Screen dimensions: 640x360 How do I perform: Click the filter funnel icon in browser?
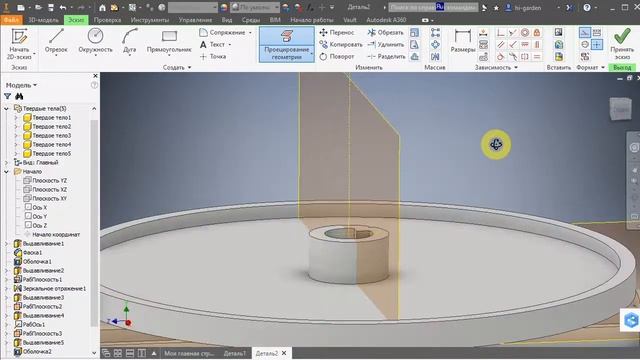tap(7, 96)
